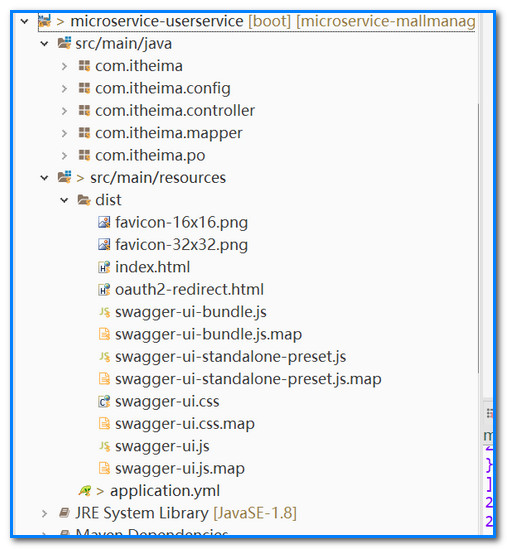507x549 pixels.
Task: Click the microservice-userservice project icon
Action: (x=44, y=21)
